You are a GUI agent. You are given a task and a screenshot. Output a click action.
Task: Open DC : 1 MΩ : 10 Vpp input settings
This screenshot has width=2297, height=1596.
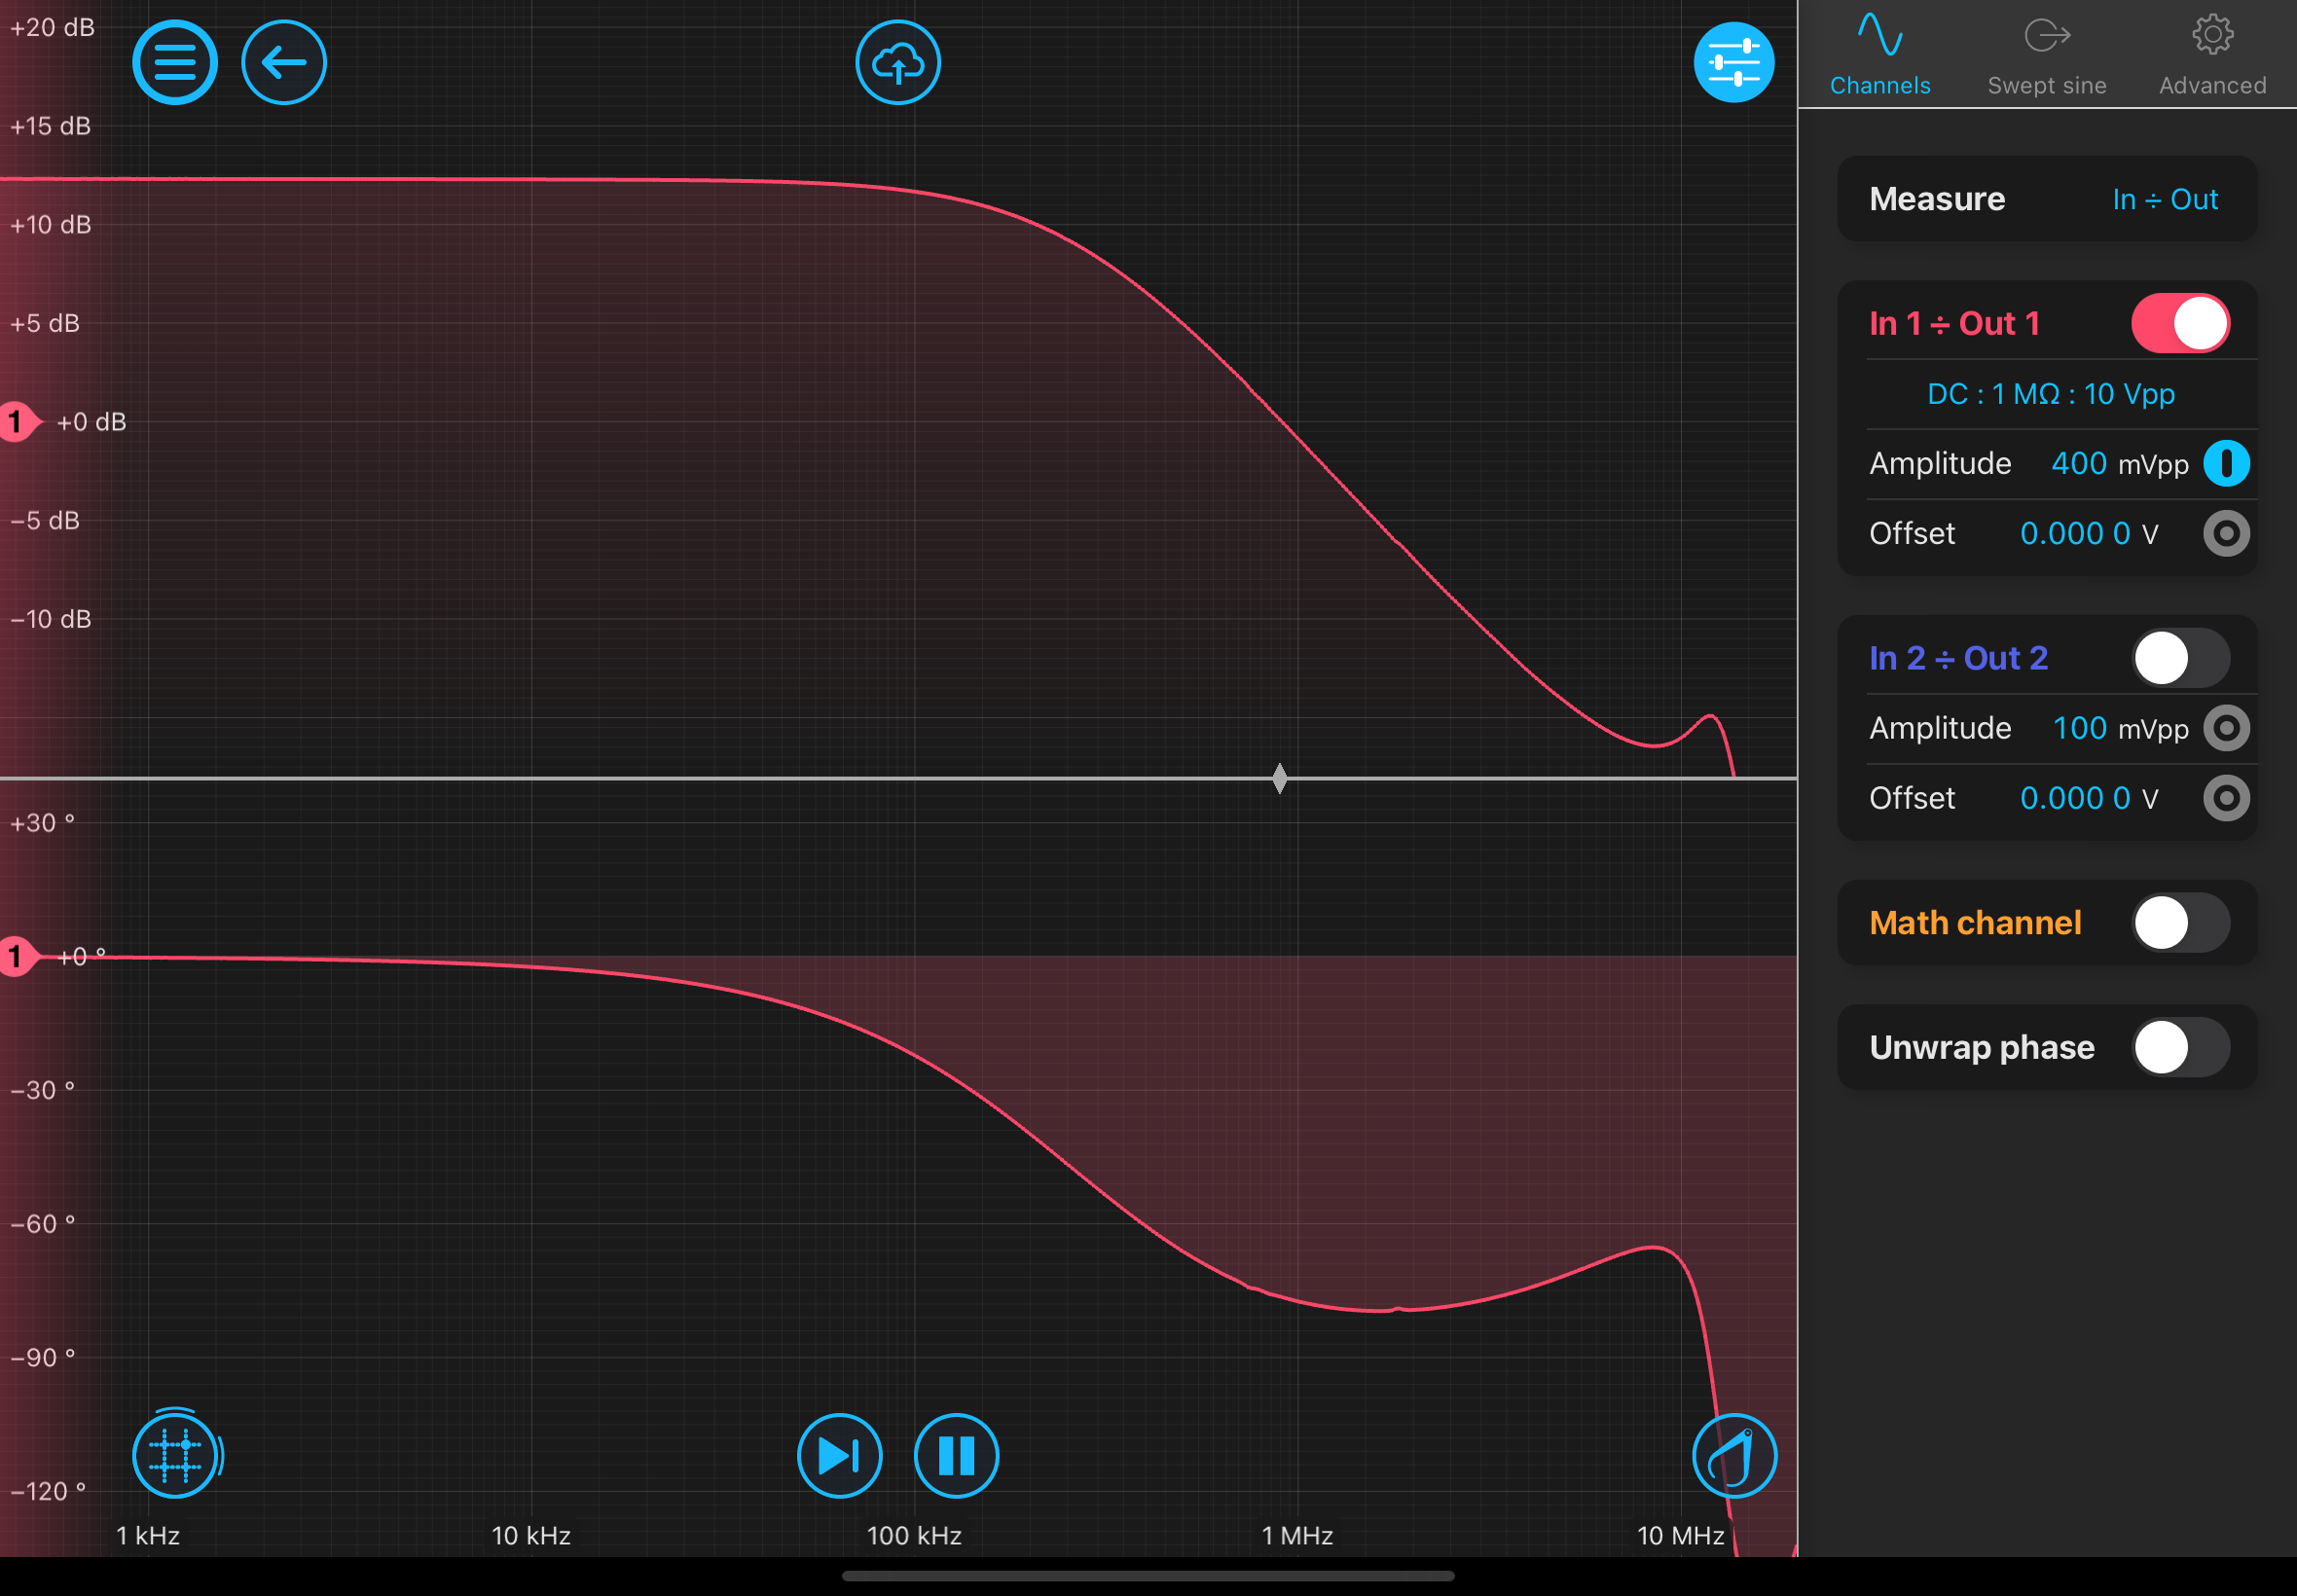2051,394
